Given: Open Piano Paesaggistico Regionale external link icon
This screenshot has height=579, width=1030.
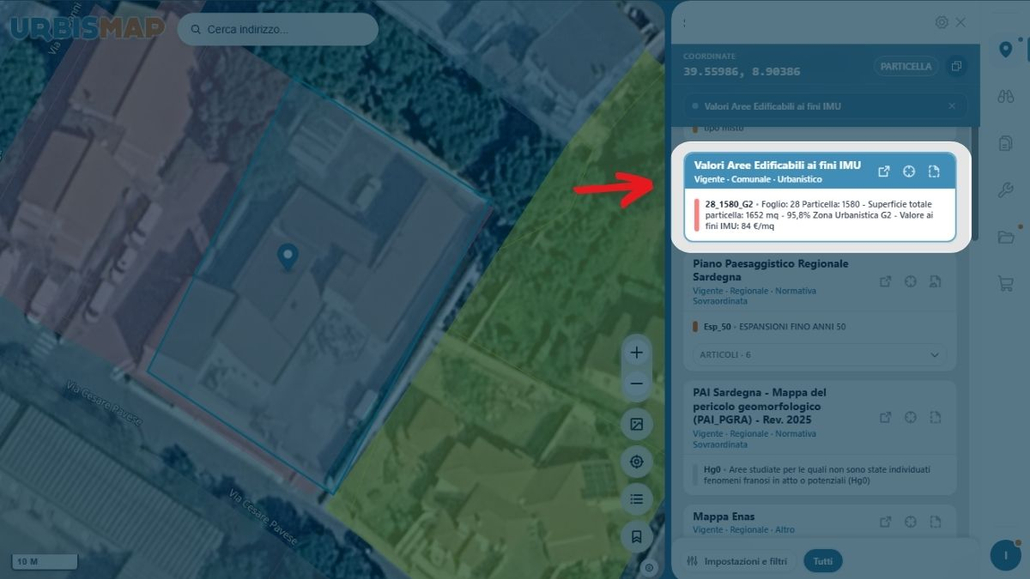Looking at the screenshot, I should click(x=885, y=282).
